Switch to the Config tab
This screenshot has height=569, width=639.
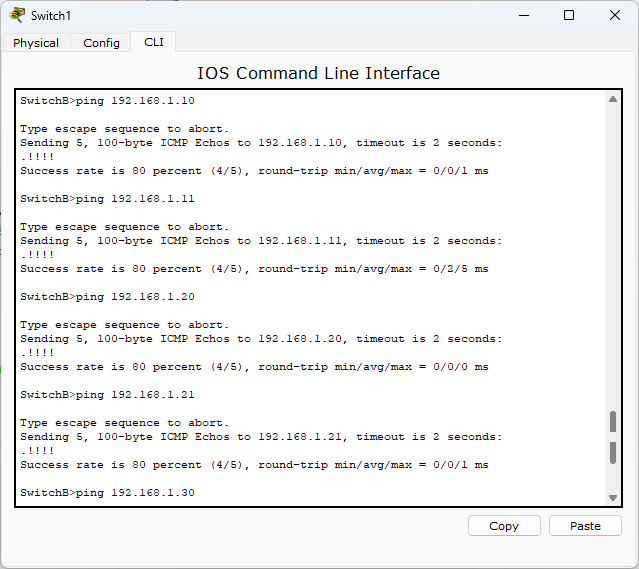[101, 43]
